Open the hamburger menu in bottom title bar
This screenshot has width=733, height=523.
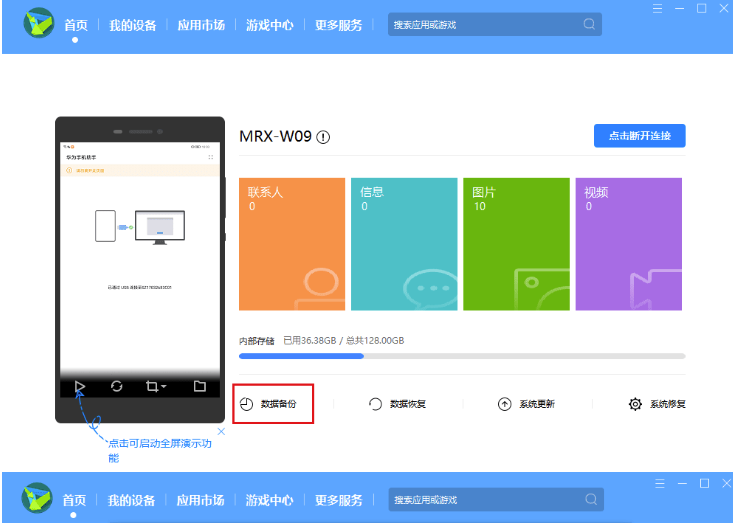coord(660,483)
